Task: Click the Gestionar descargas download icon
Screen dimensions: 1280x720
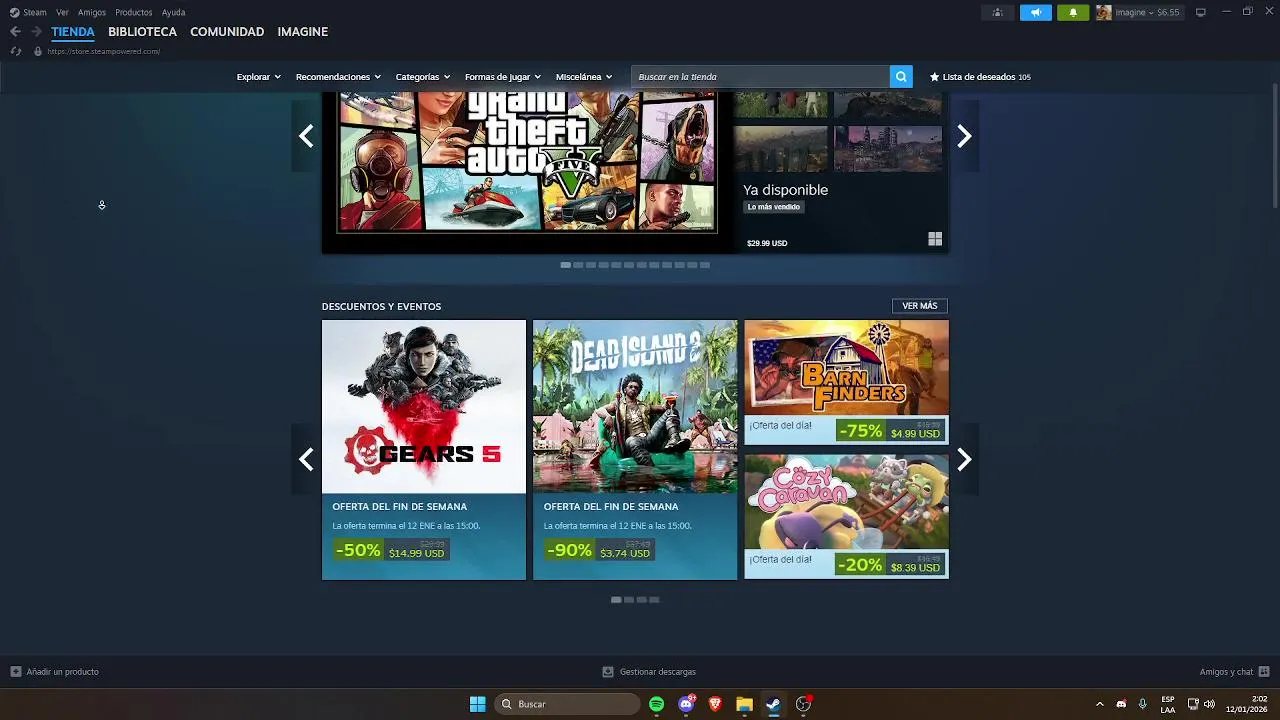Action: 608,672
